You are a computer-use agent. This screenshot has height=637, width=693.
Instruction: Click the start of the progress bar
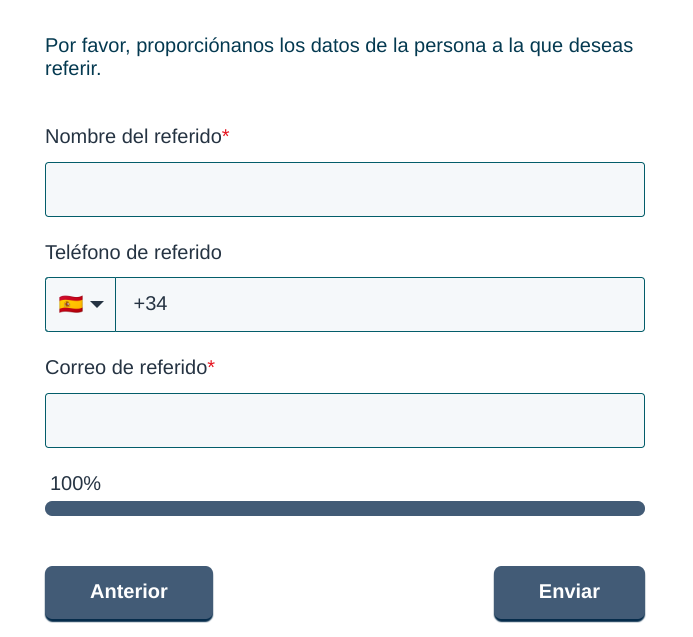point(52,509)
